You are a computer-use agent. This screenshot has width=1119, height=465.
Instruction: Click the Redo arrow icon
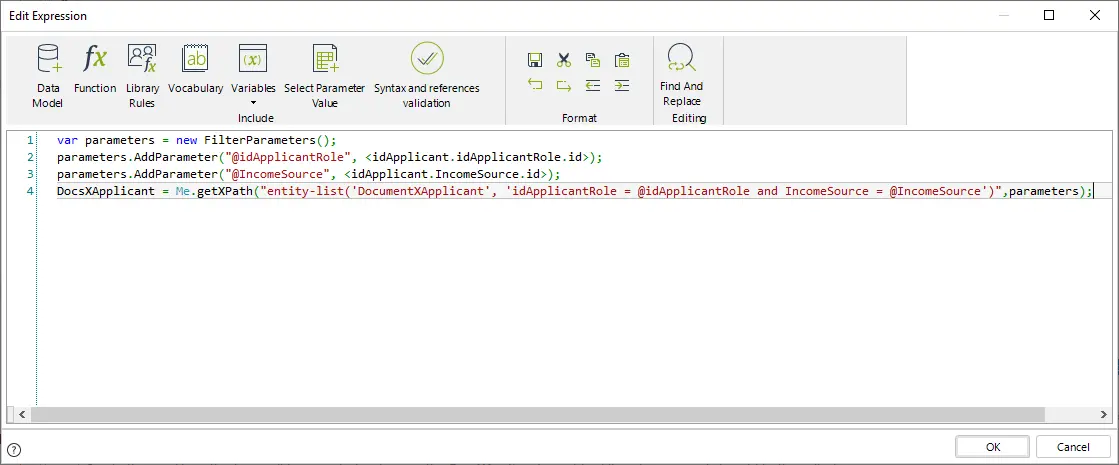[564, 85]
